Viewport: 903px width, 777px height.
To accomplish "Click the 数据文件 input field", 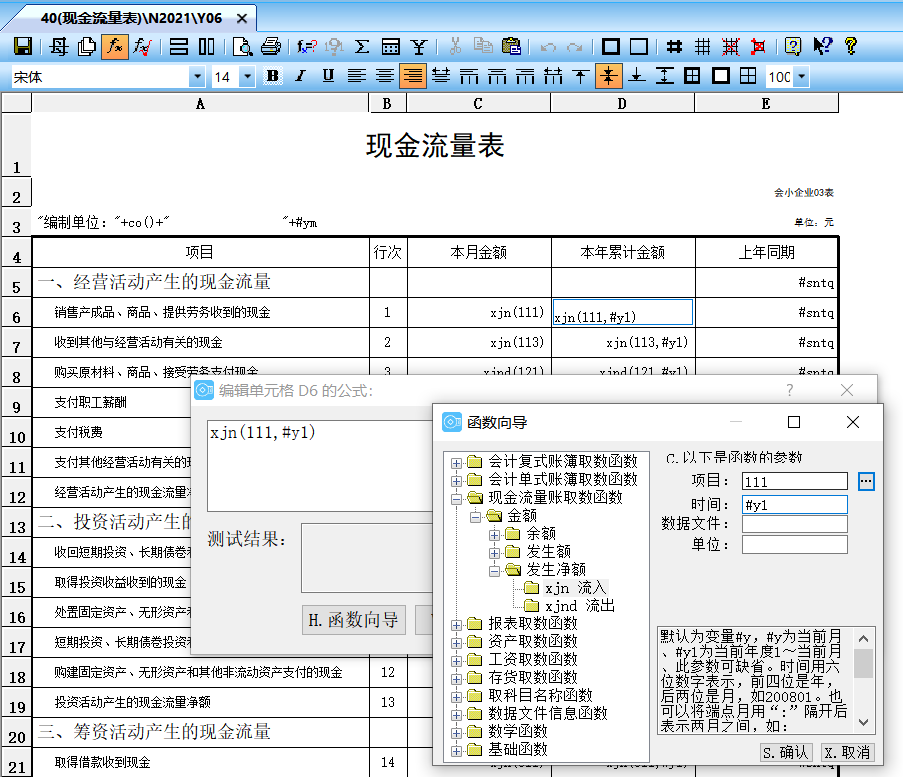I will point(794,524).
